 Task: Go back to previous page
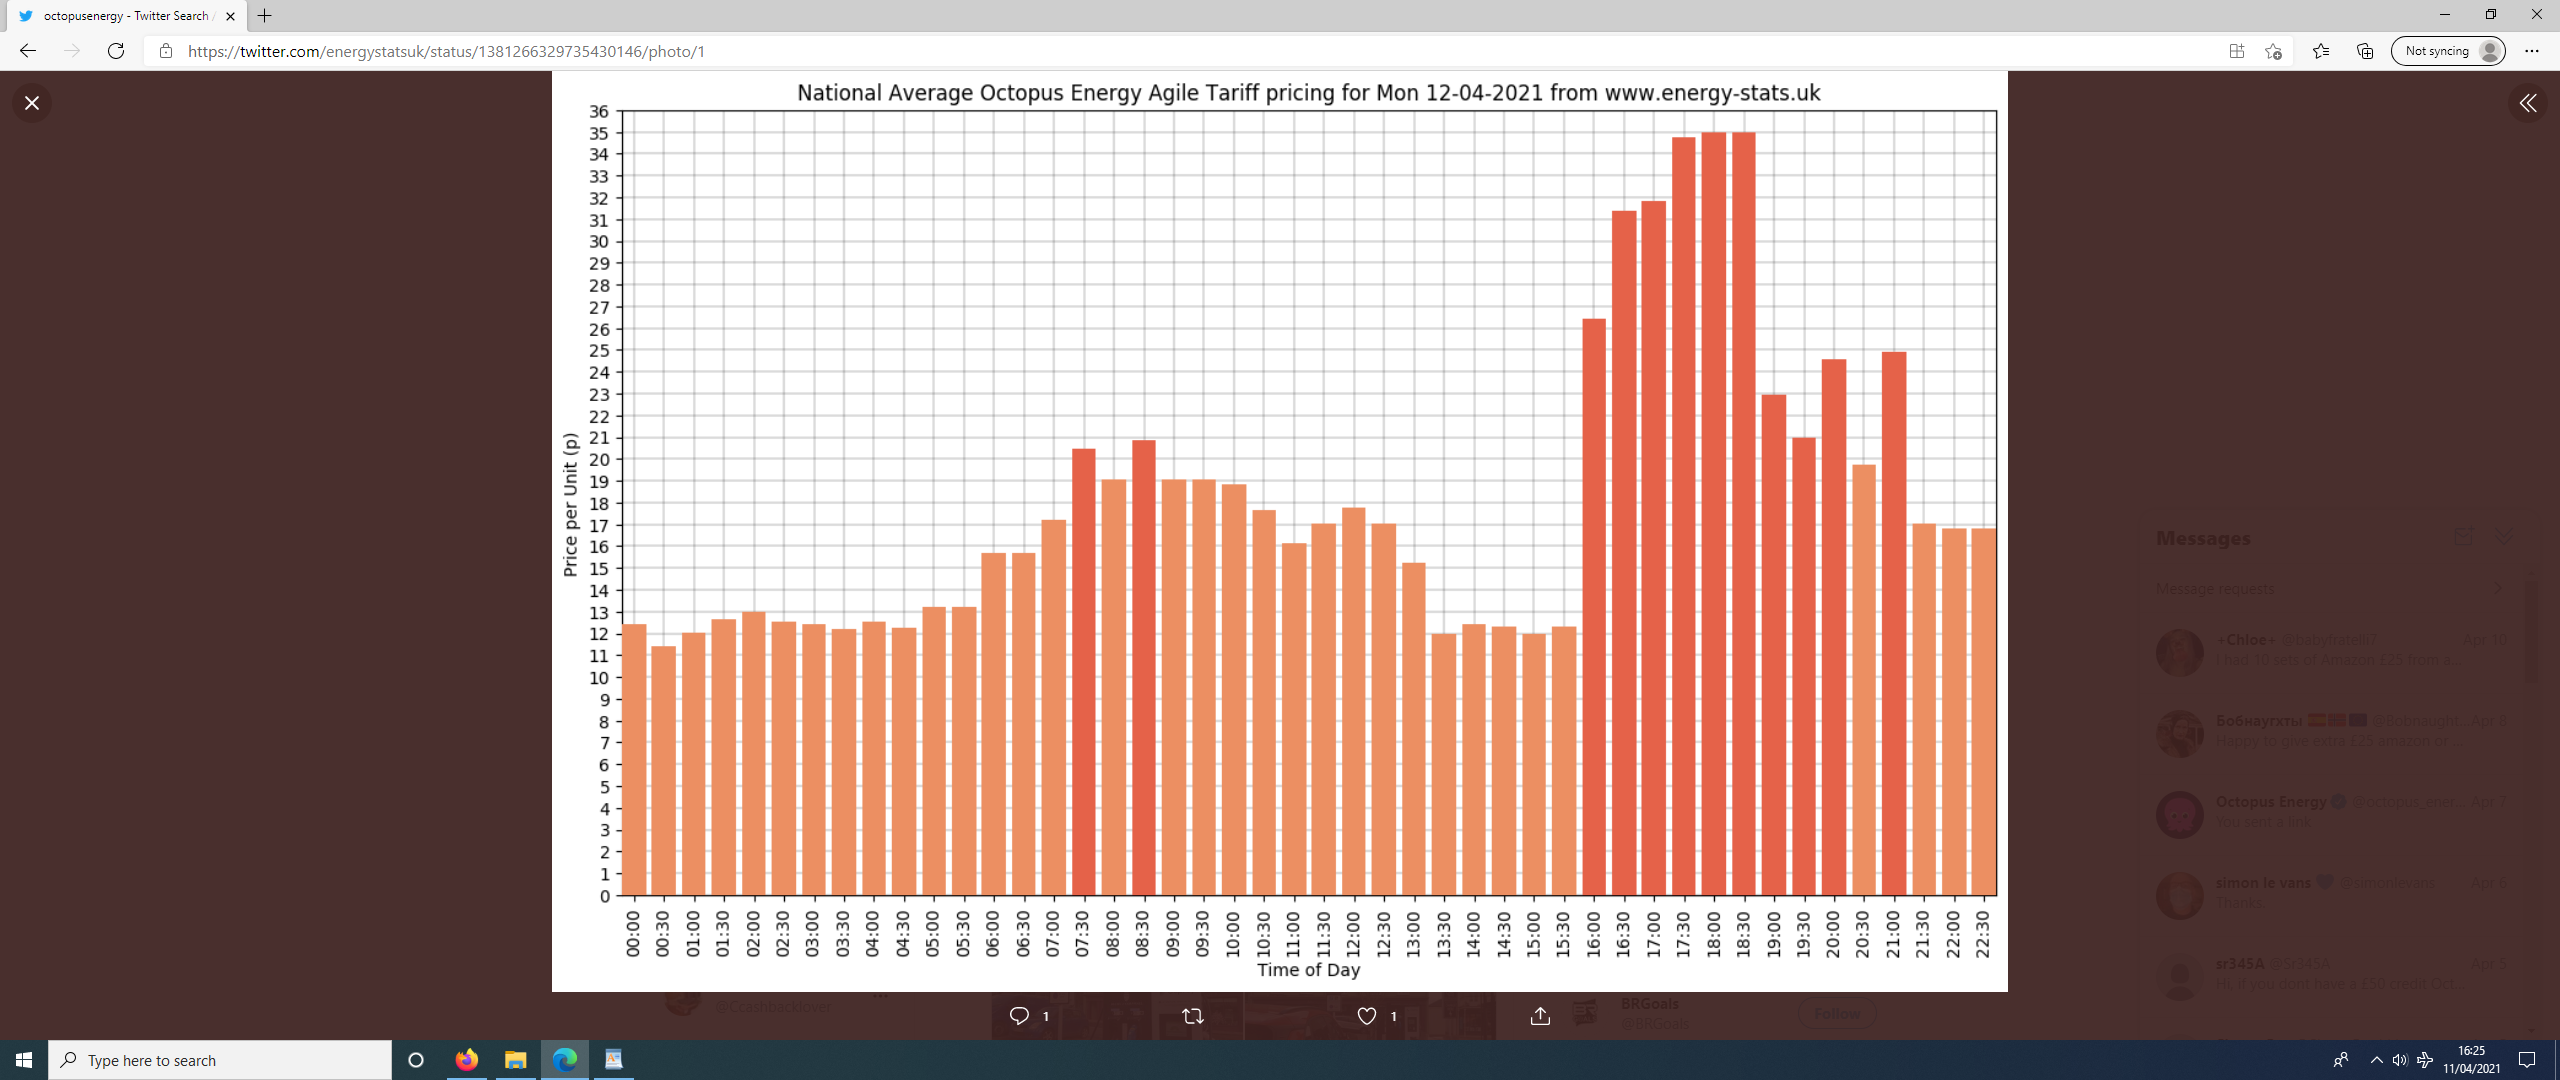[28, 51]
